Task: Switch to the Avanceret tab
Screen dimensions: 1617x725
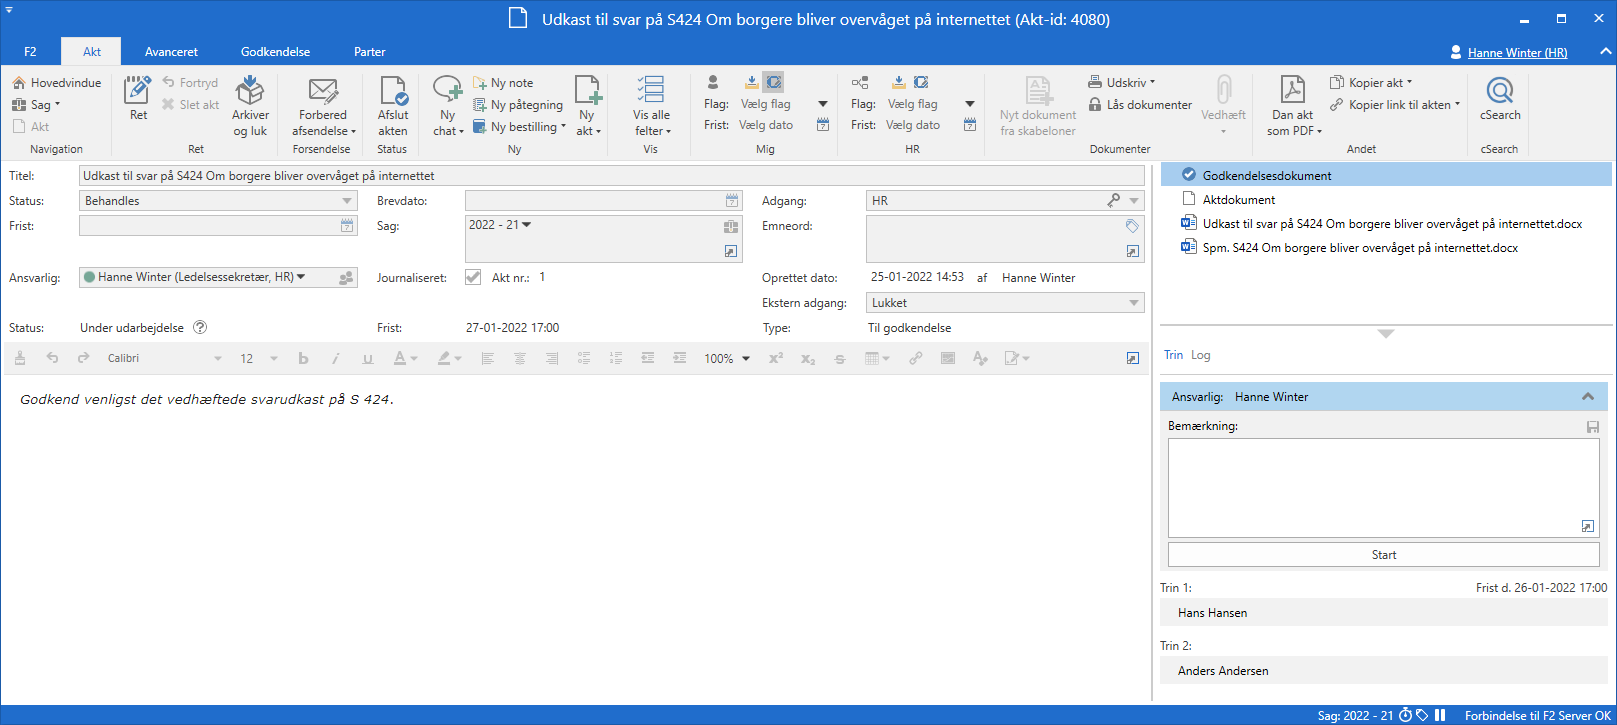Action: point(171,52)
